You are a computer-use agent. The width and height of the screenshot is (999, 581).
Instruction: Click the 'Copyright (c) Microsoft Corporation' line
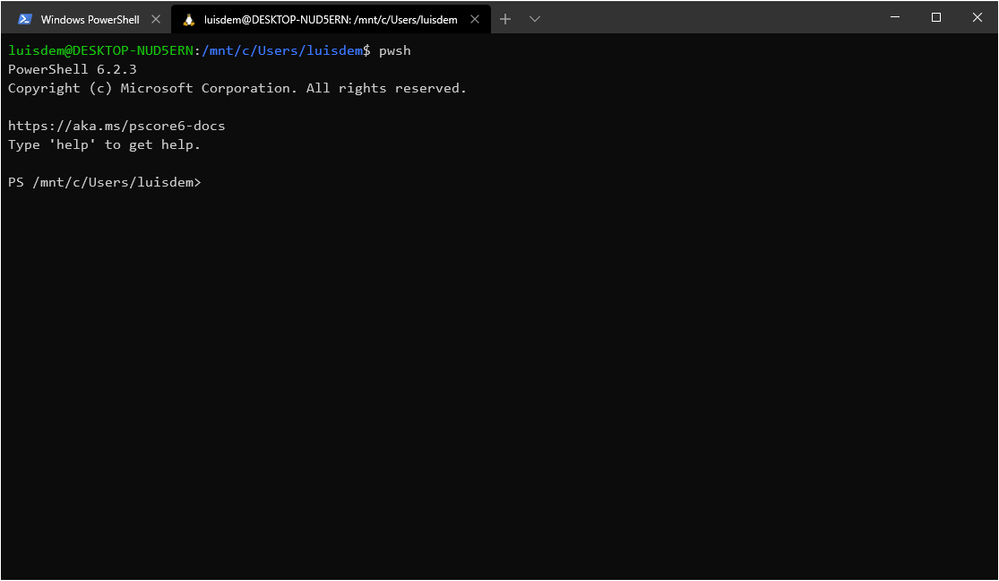[237, 88]
